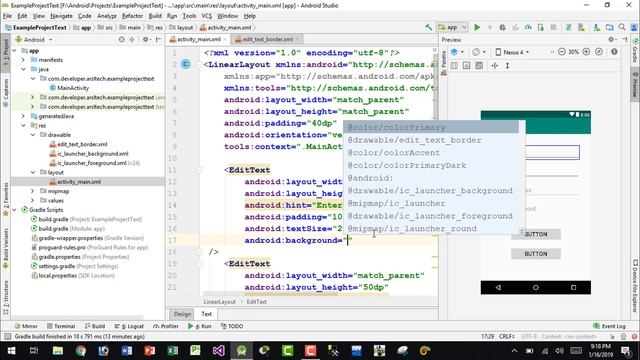This screenshot has width=640, height=360.
Task: Open the Android Profiler toolbar icon
Action: [x=528, y=27]
